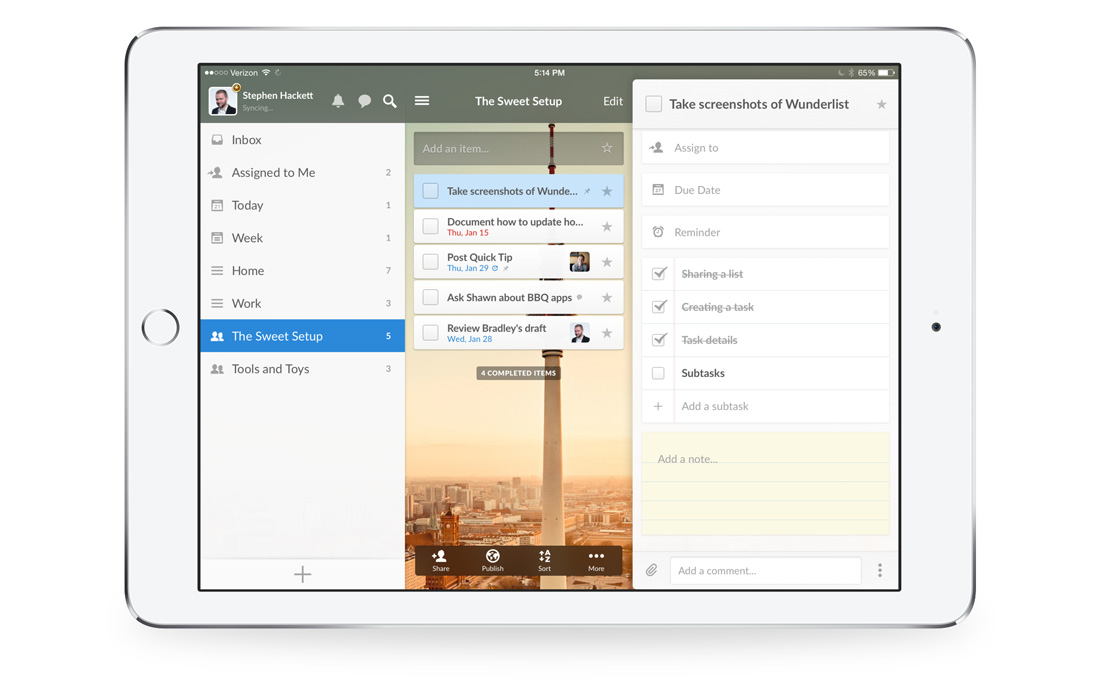
Task: Click Stephen Hackett's profile avatar
Action: coord(222,100)
